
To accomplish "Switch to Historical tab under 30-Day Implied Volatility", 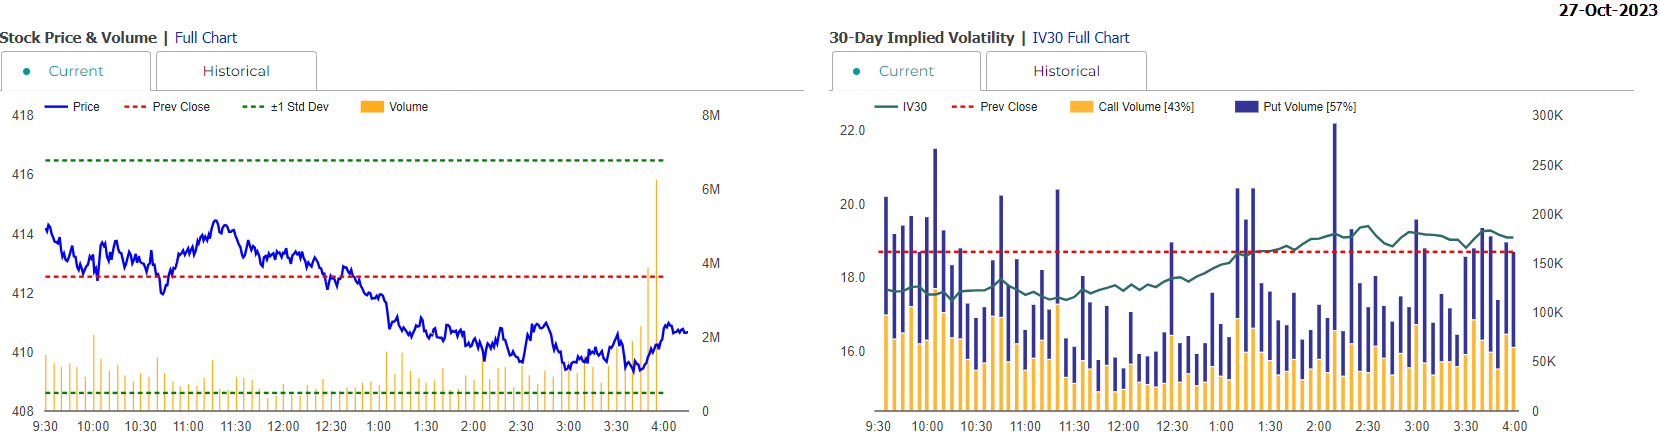I will pos(1066,71).
